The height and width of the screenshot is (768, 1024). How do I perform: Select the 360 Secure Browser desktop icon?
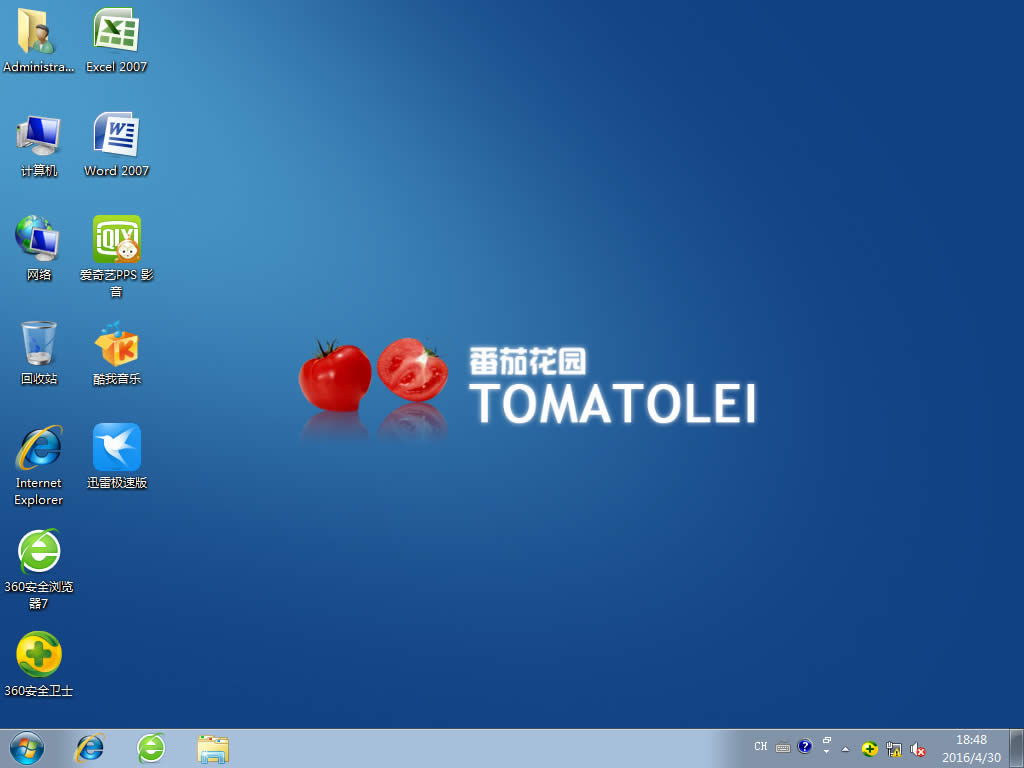(39, 551)
